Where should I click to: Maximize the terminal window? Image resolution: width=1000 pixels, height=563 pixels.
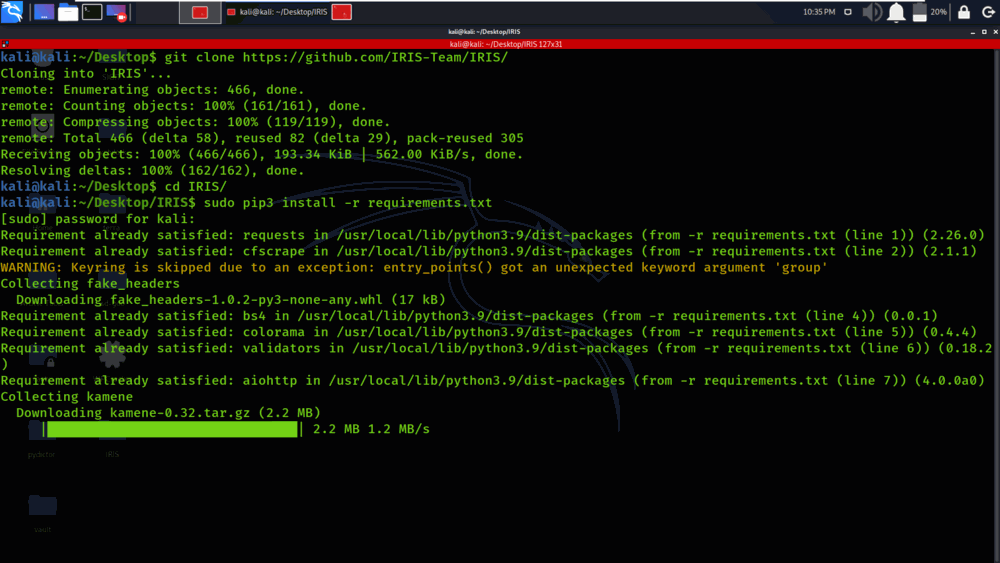tap(984, 32)
